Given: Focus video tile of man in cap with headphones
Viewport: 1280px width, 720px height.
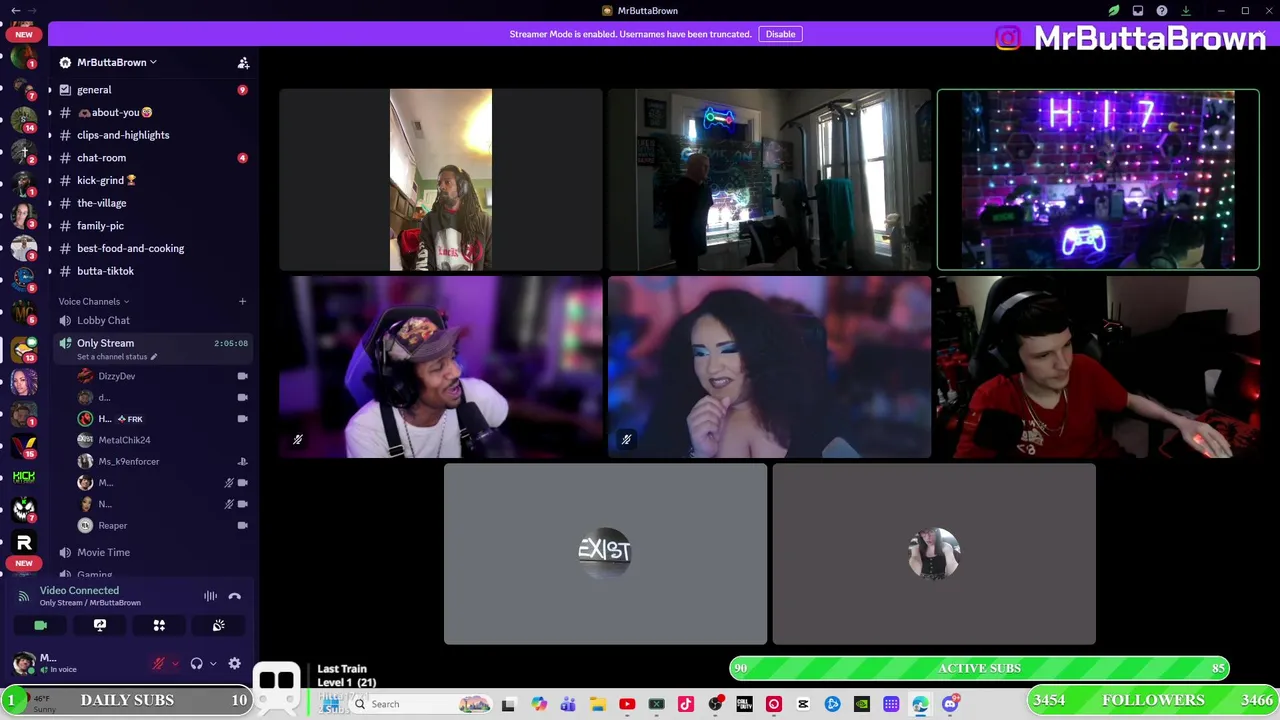Looking at the screenshot, I should pyautogui.click(x=441, y=367).
